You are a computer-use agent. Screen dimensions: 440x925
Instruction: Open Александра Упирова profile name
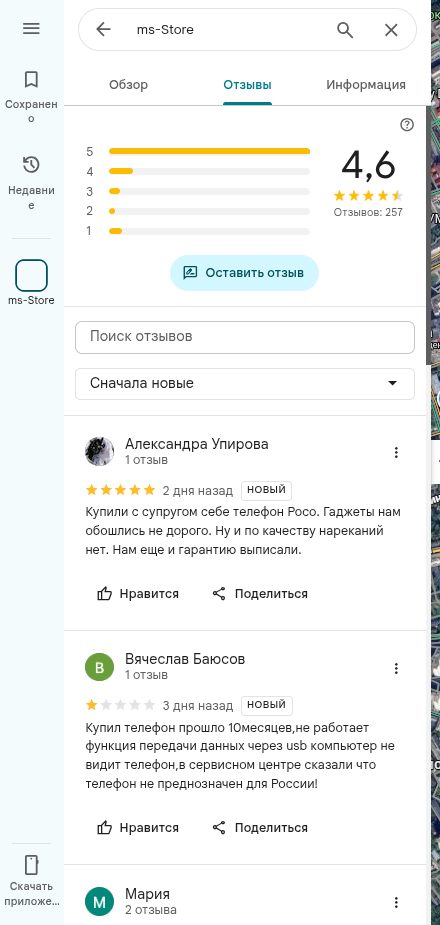(x=196, y=444)
